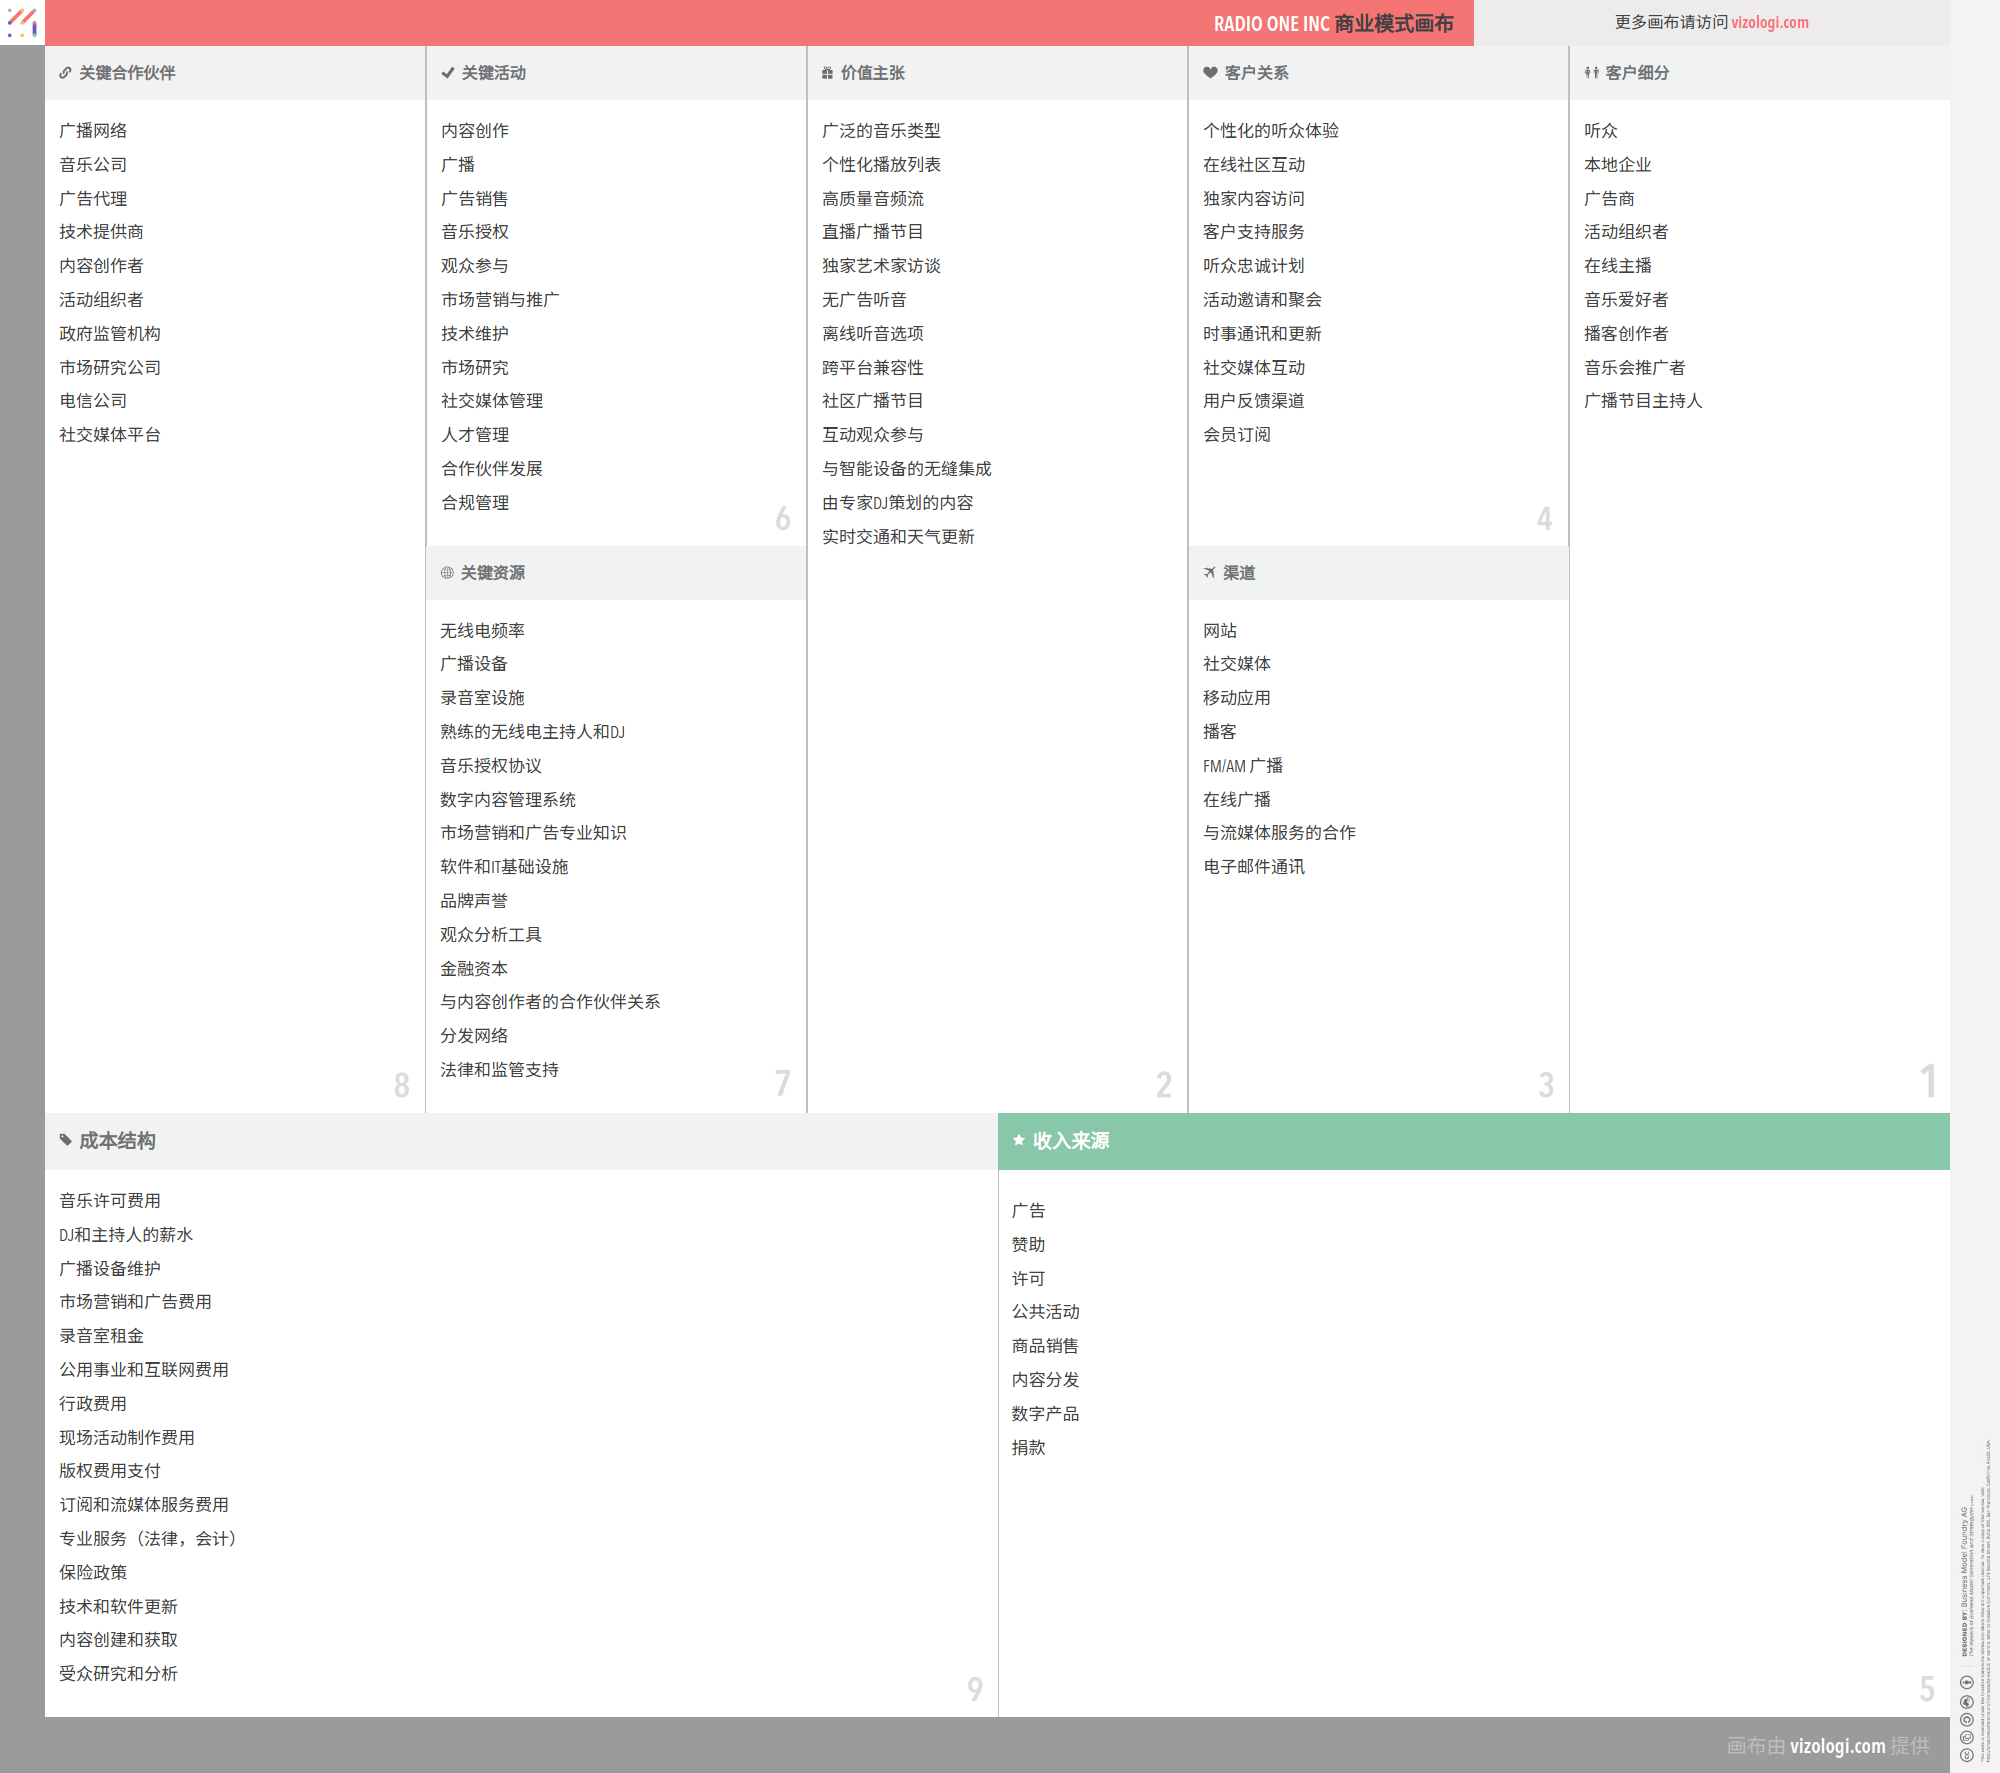Viewport: 2000px width, 1773px height.
Task: Click the 广播网络 partner item
Action: click(93, 131)
